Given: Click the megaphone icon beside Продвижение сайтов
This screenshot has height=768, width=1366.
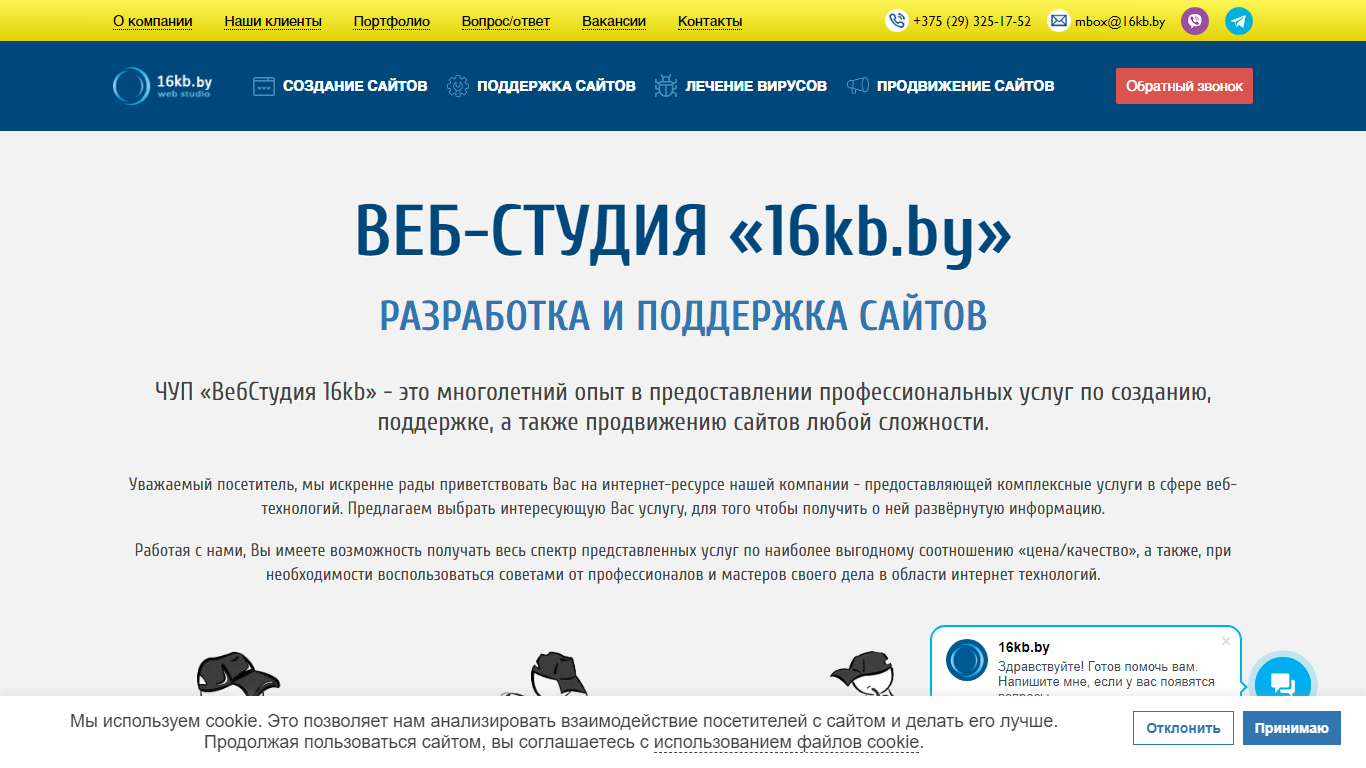Looking at the screenshot, I should coord(858,86).
